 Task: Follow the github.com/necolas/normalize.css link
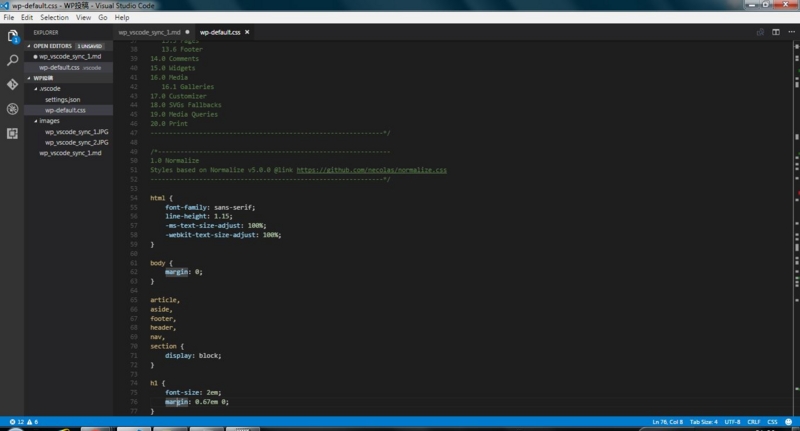tap(371, 170)
